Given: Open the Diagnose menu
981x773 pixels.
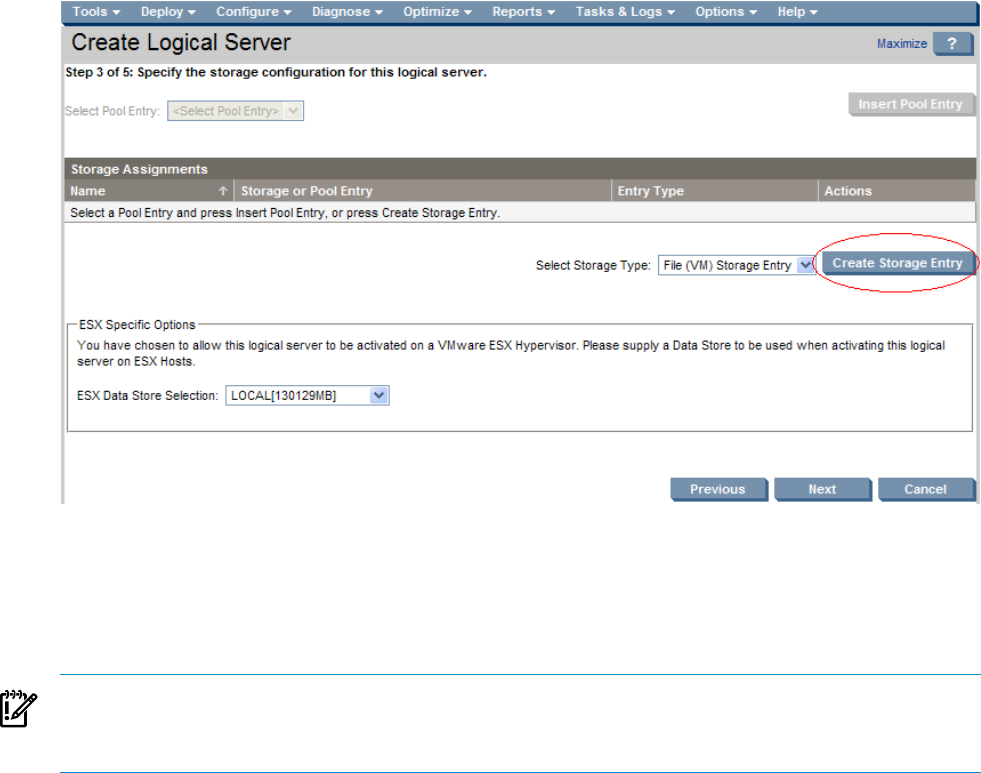Looking at the screenshot, I should coord(346,12).
